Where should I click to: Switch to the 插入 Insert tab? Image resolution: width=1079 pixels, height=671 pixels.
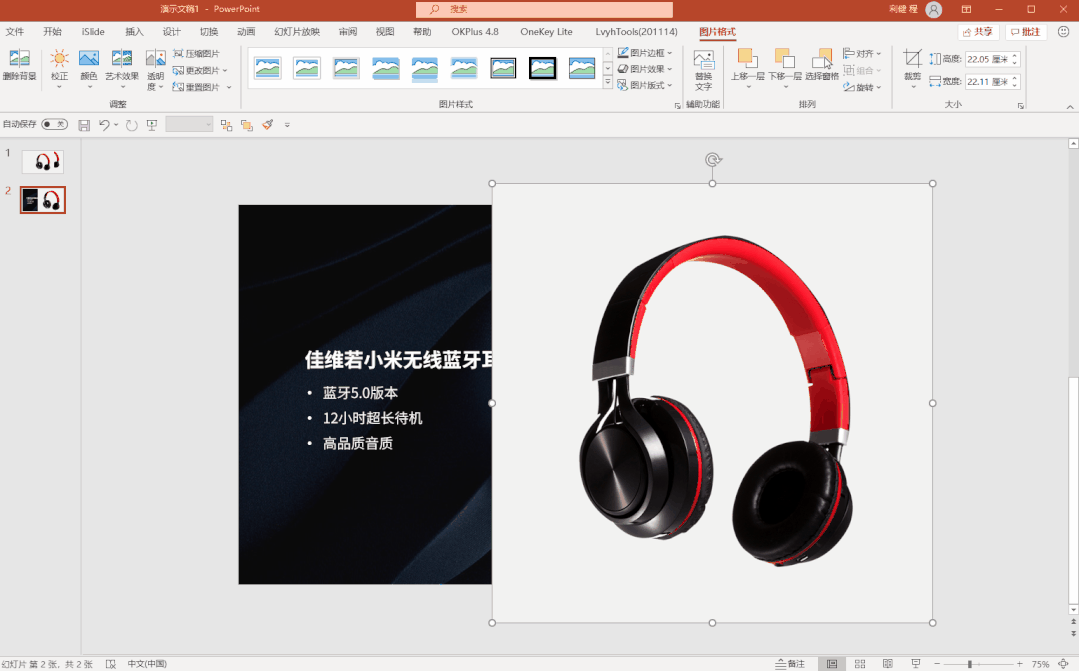(134, 32)
